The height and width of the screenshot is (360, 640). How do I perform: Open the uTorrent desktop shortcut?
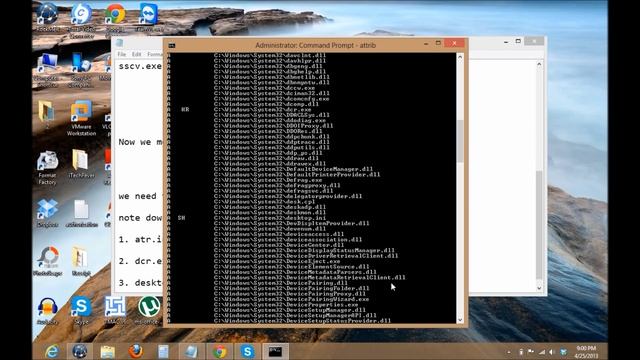tap(149, 307)
